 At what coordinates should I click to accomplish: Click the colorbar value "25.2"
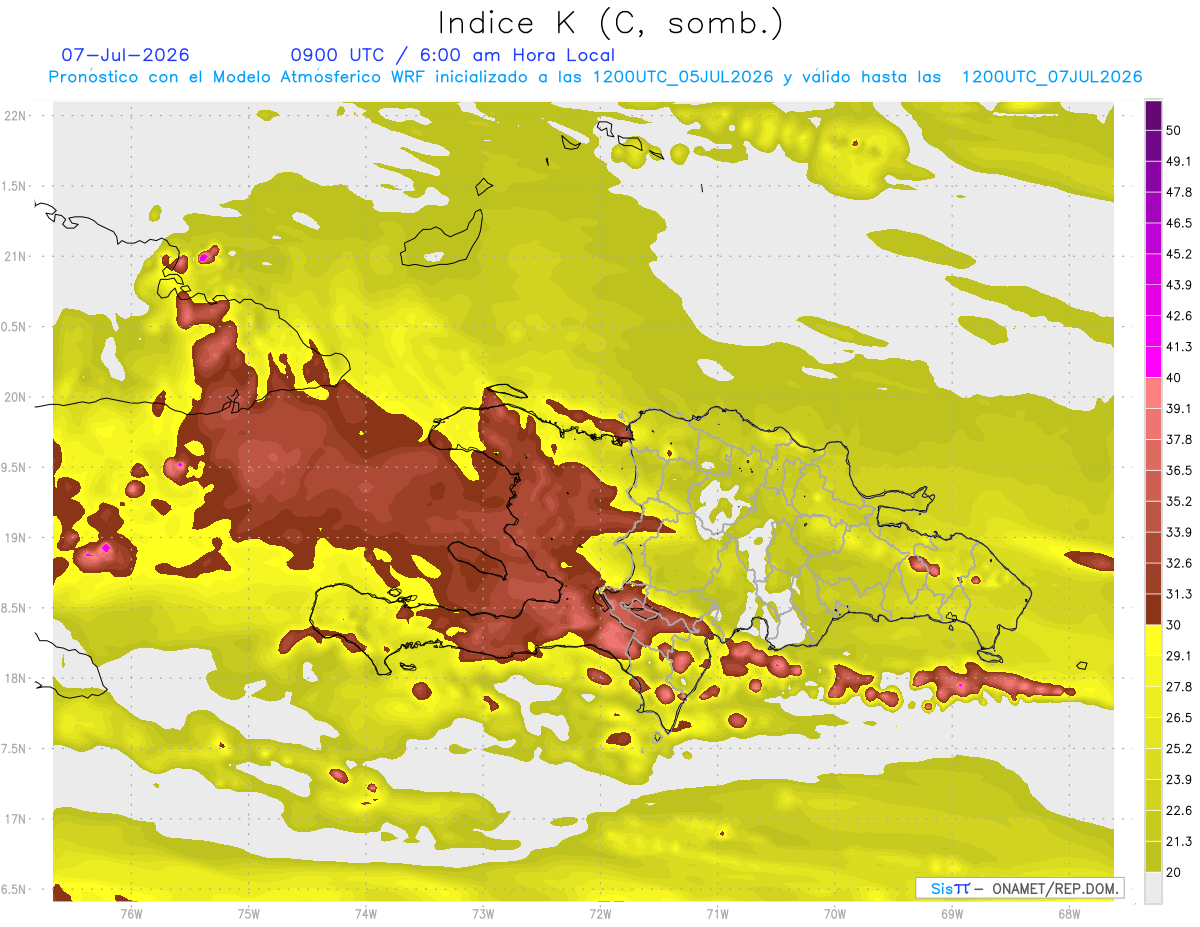[1179, 749]
